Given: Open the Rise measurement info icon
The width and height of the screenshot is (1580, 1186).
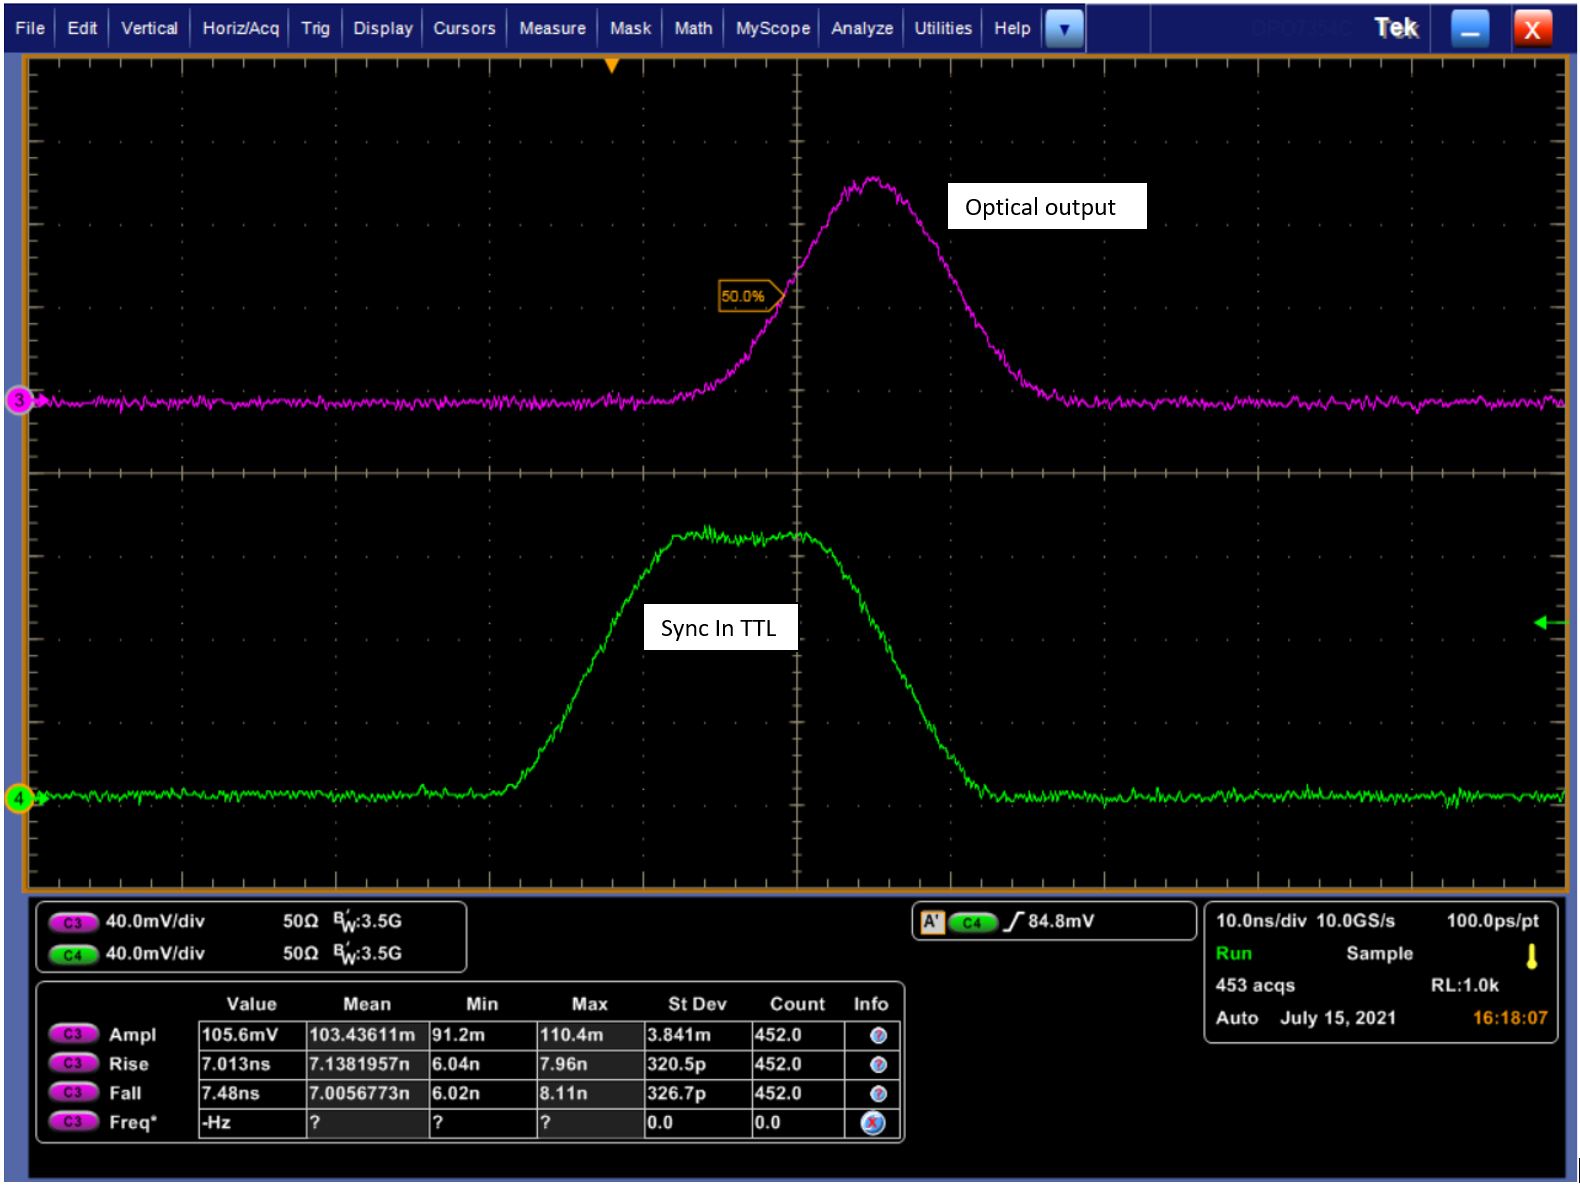Looking at the screenshot, I should [x=878, y=1064].
